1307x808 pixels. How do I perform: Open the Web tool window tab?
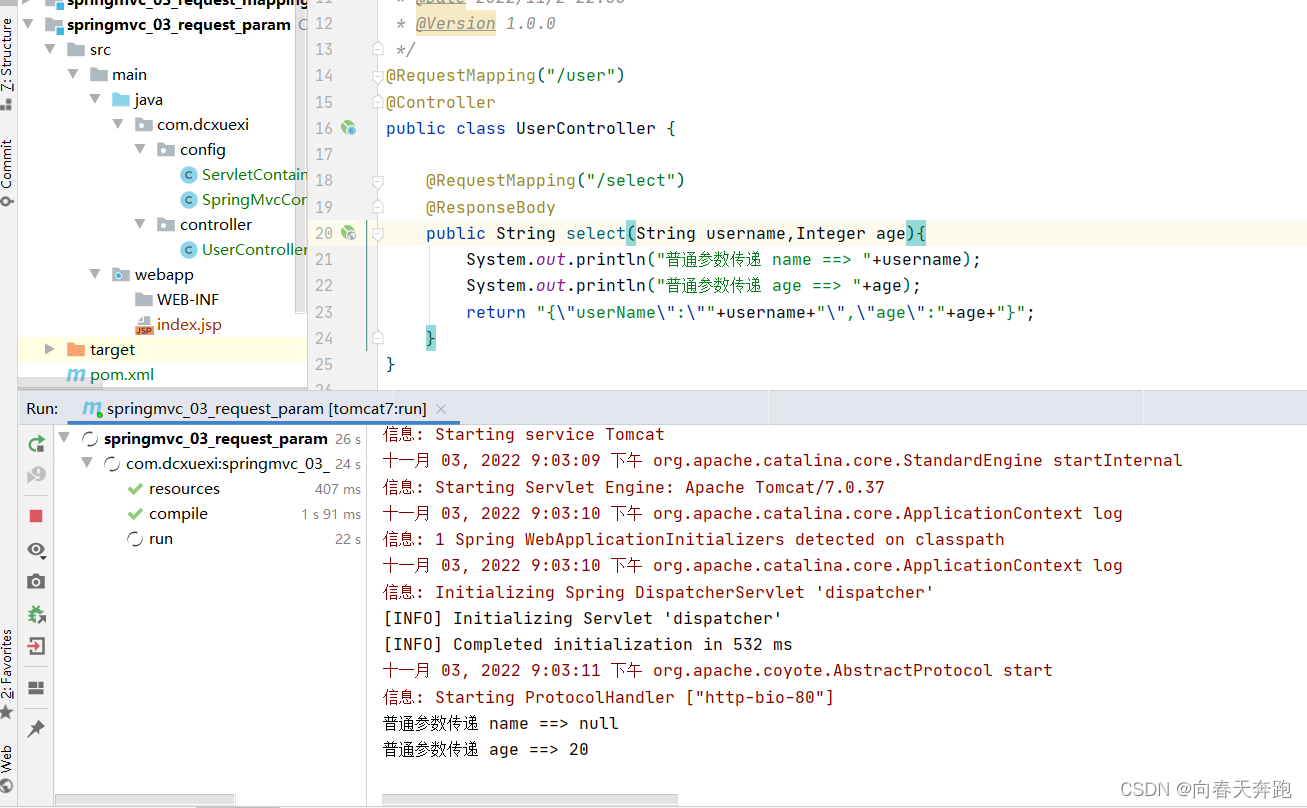point(8,759)
